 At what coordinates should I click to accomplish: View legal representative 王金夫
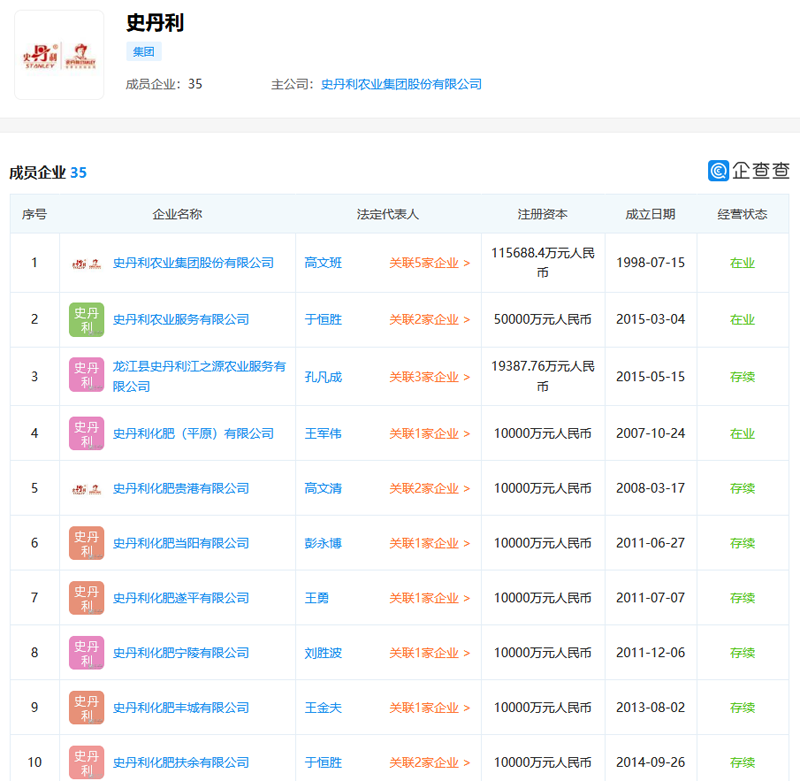[x=323, y=708]
